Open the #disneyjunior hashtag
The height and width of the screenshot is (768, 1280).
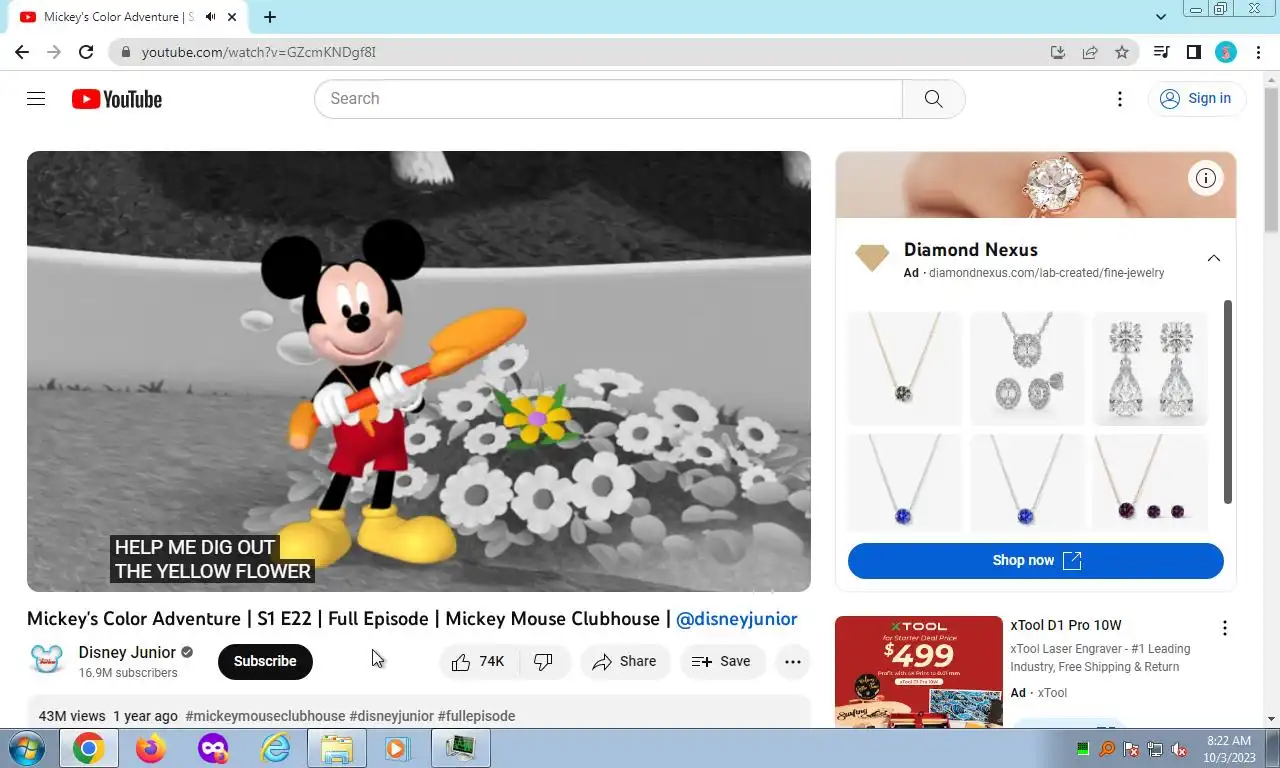[x=391, y=716]
